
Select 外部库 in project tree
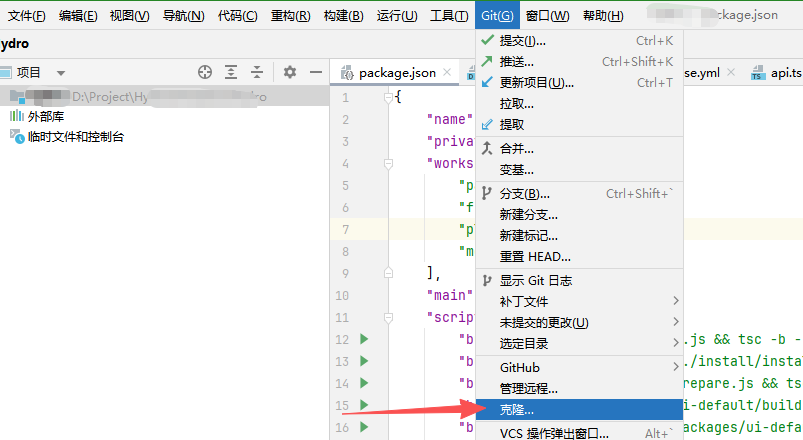[46, 116]
